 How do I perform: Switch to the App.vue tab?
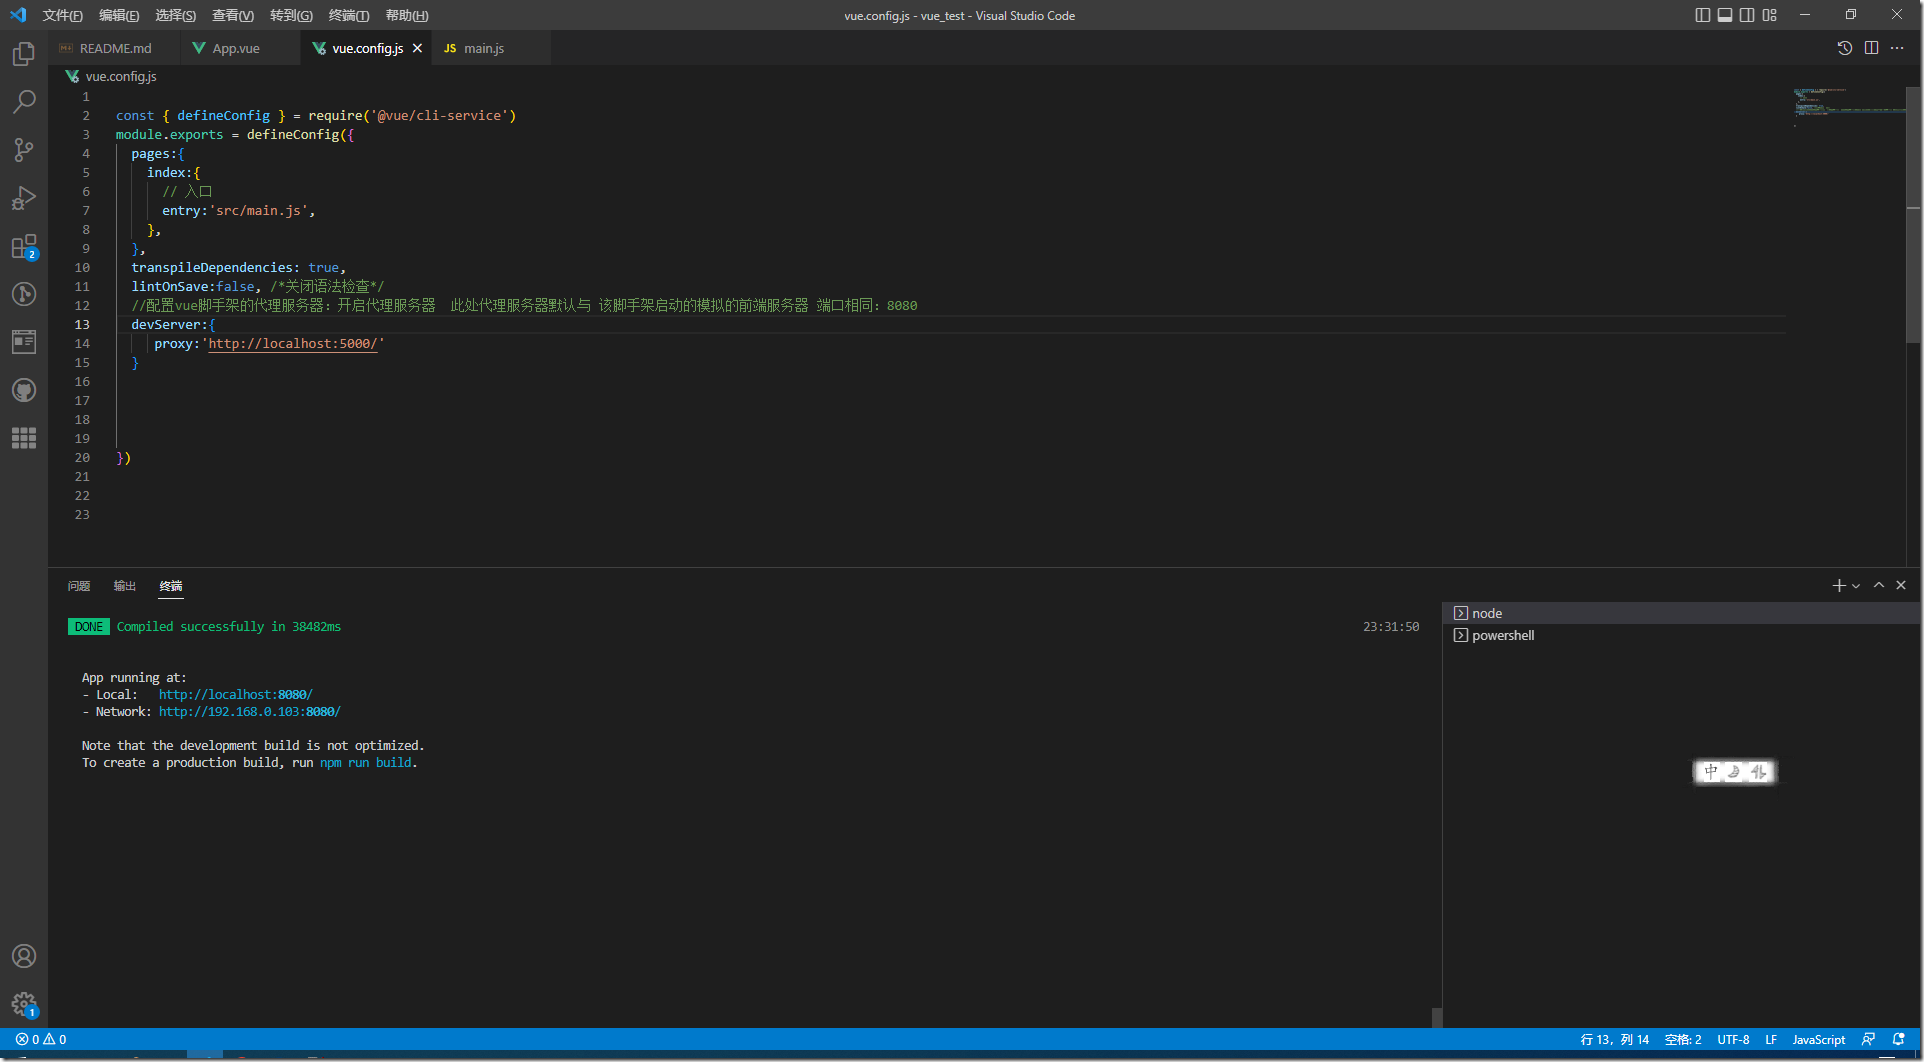coord(240,48)
